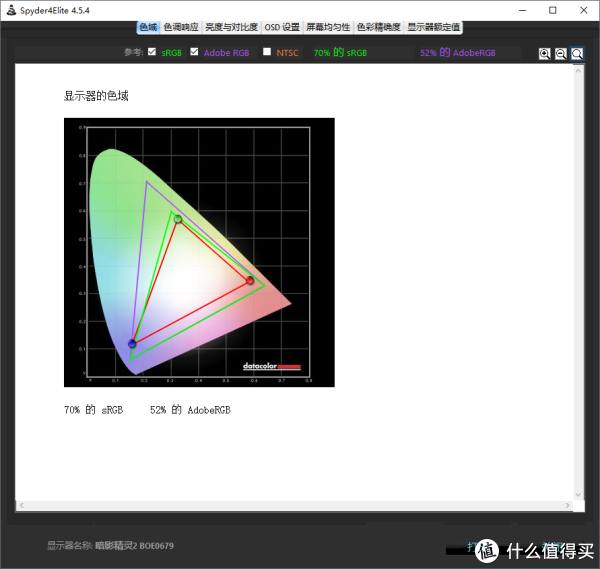Click the '70% 的 sRGB' result below chart
The width and height of the screenshot is (600, 569).
tap(94, 410)
